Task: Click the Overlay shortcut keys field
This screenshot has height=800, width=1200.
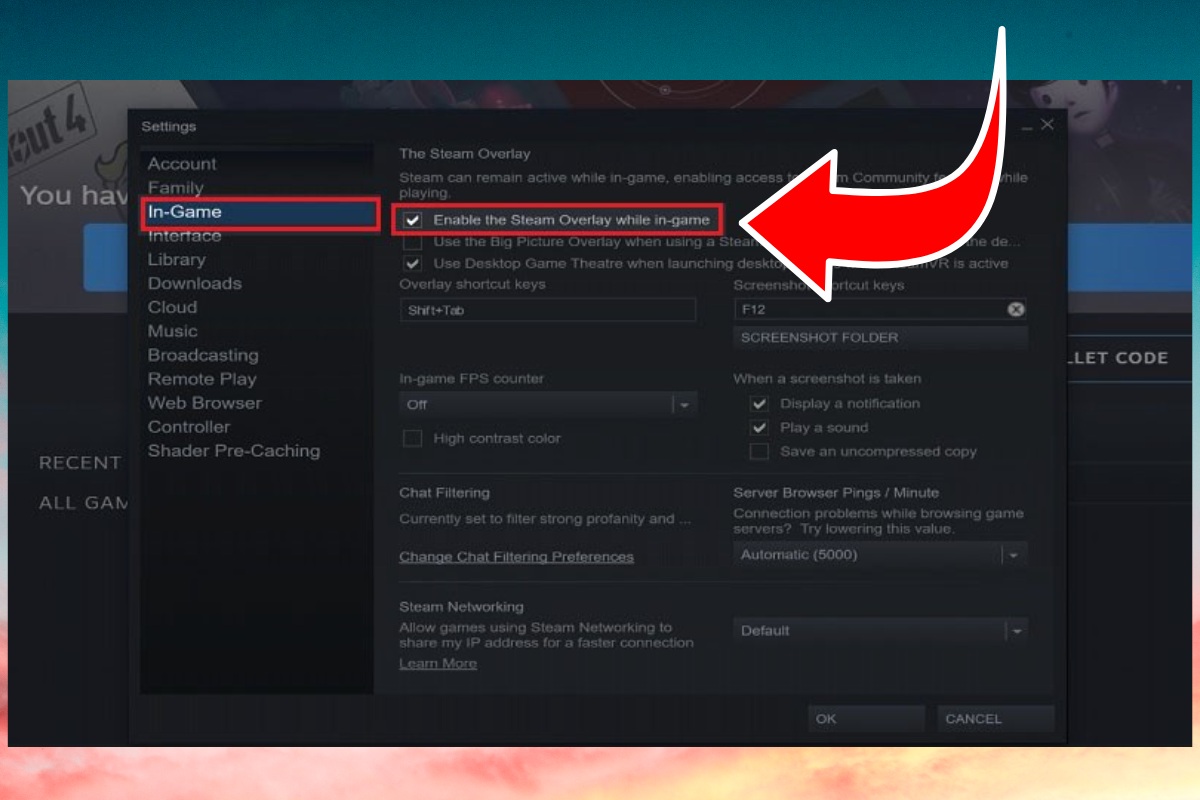Action: [x=548, y=310]
